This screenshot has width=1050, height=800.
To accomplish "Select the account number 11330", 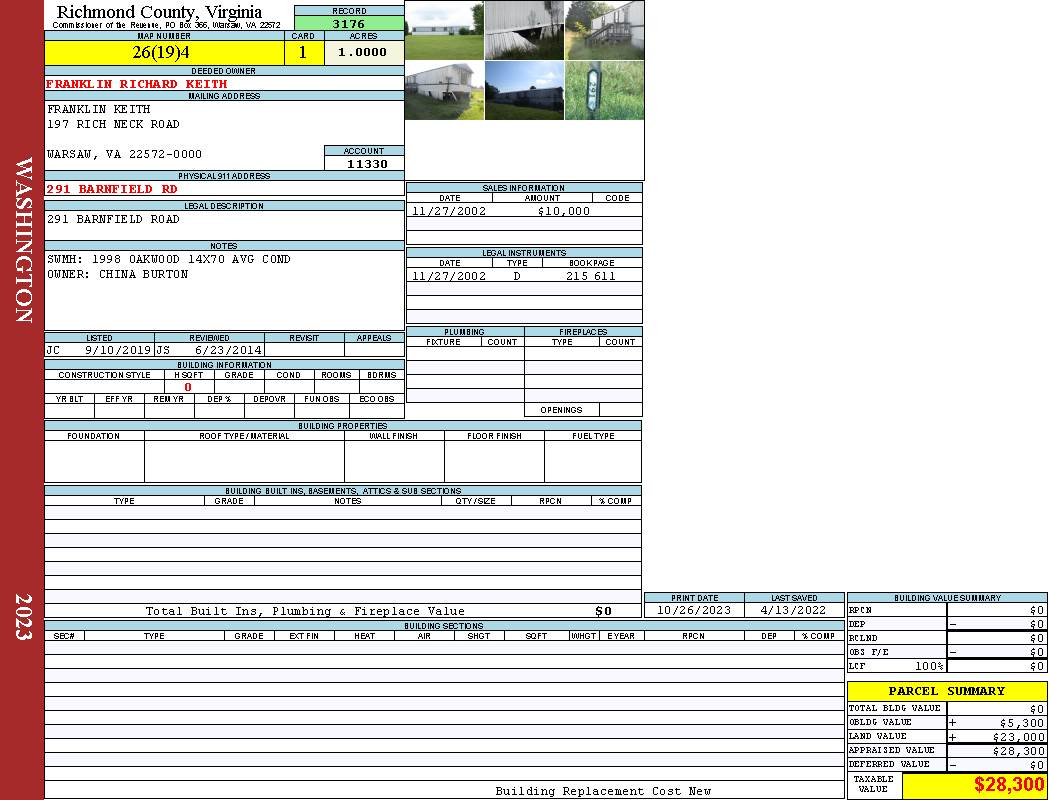I will pos(367,164).
